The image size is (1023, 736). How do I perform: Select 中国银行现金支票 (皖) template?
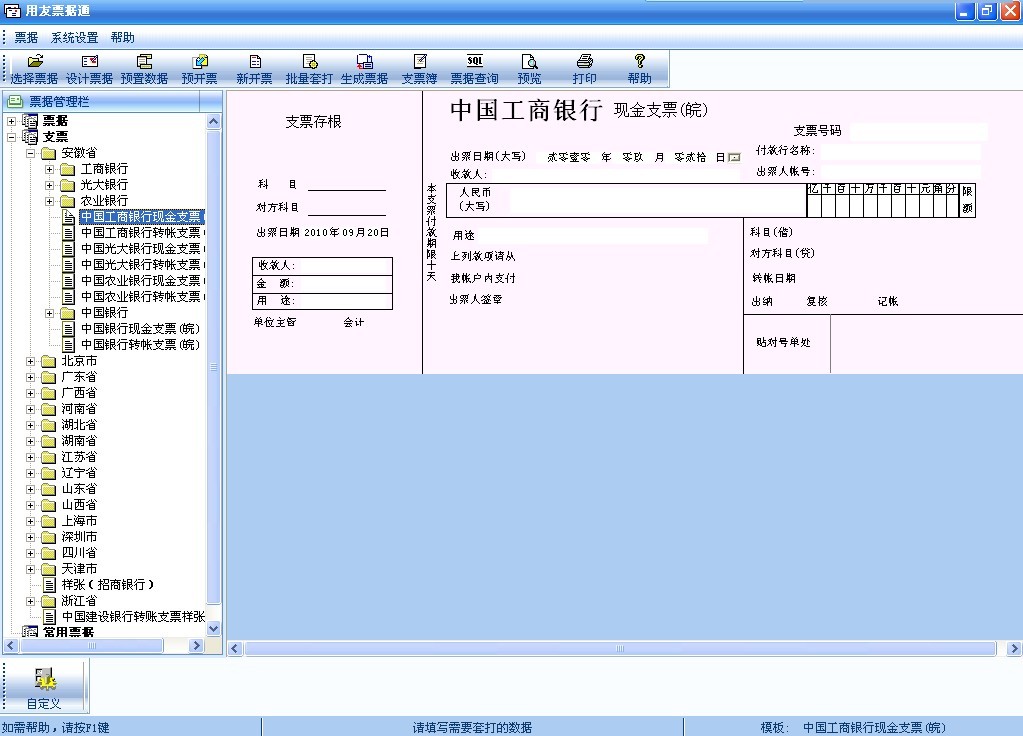[x=140, y=329]
